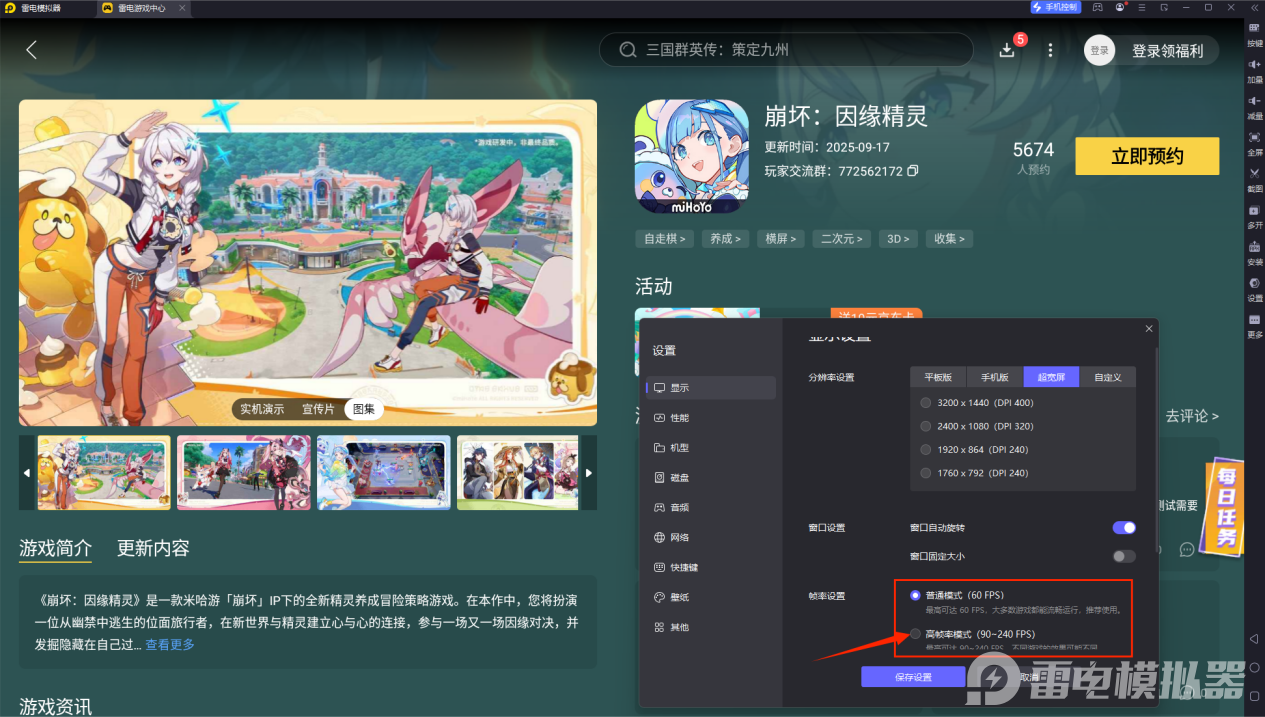Expand the 横屏 tag
The image size is (1265, 717).
click(x=781, y=239)
